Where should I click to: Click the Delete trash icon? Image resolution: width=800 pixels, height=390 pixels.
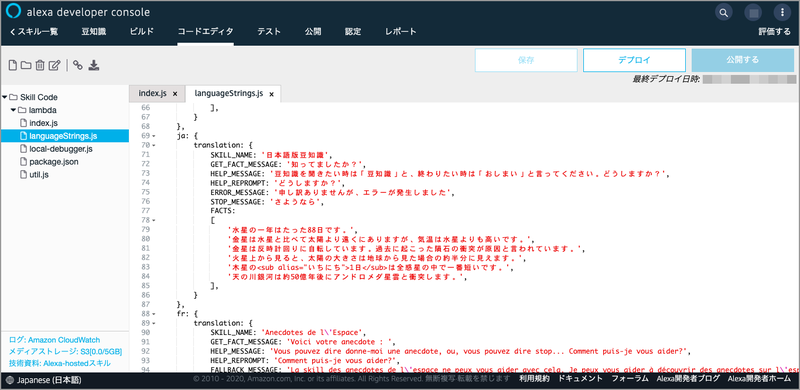click(40, 65)
